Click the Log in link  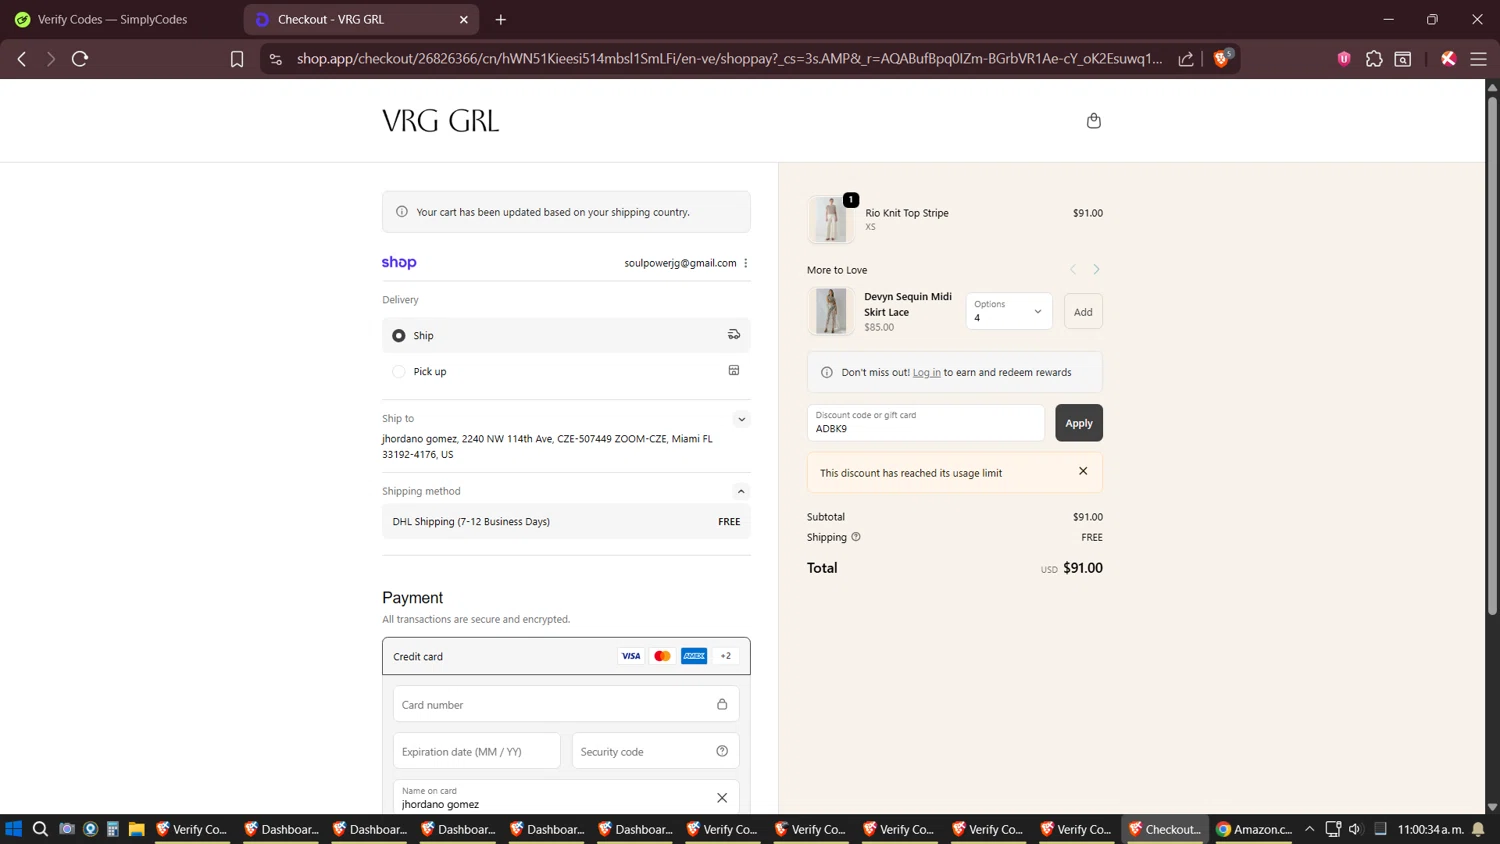click(x=926, y=372)
